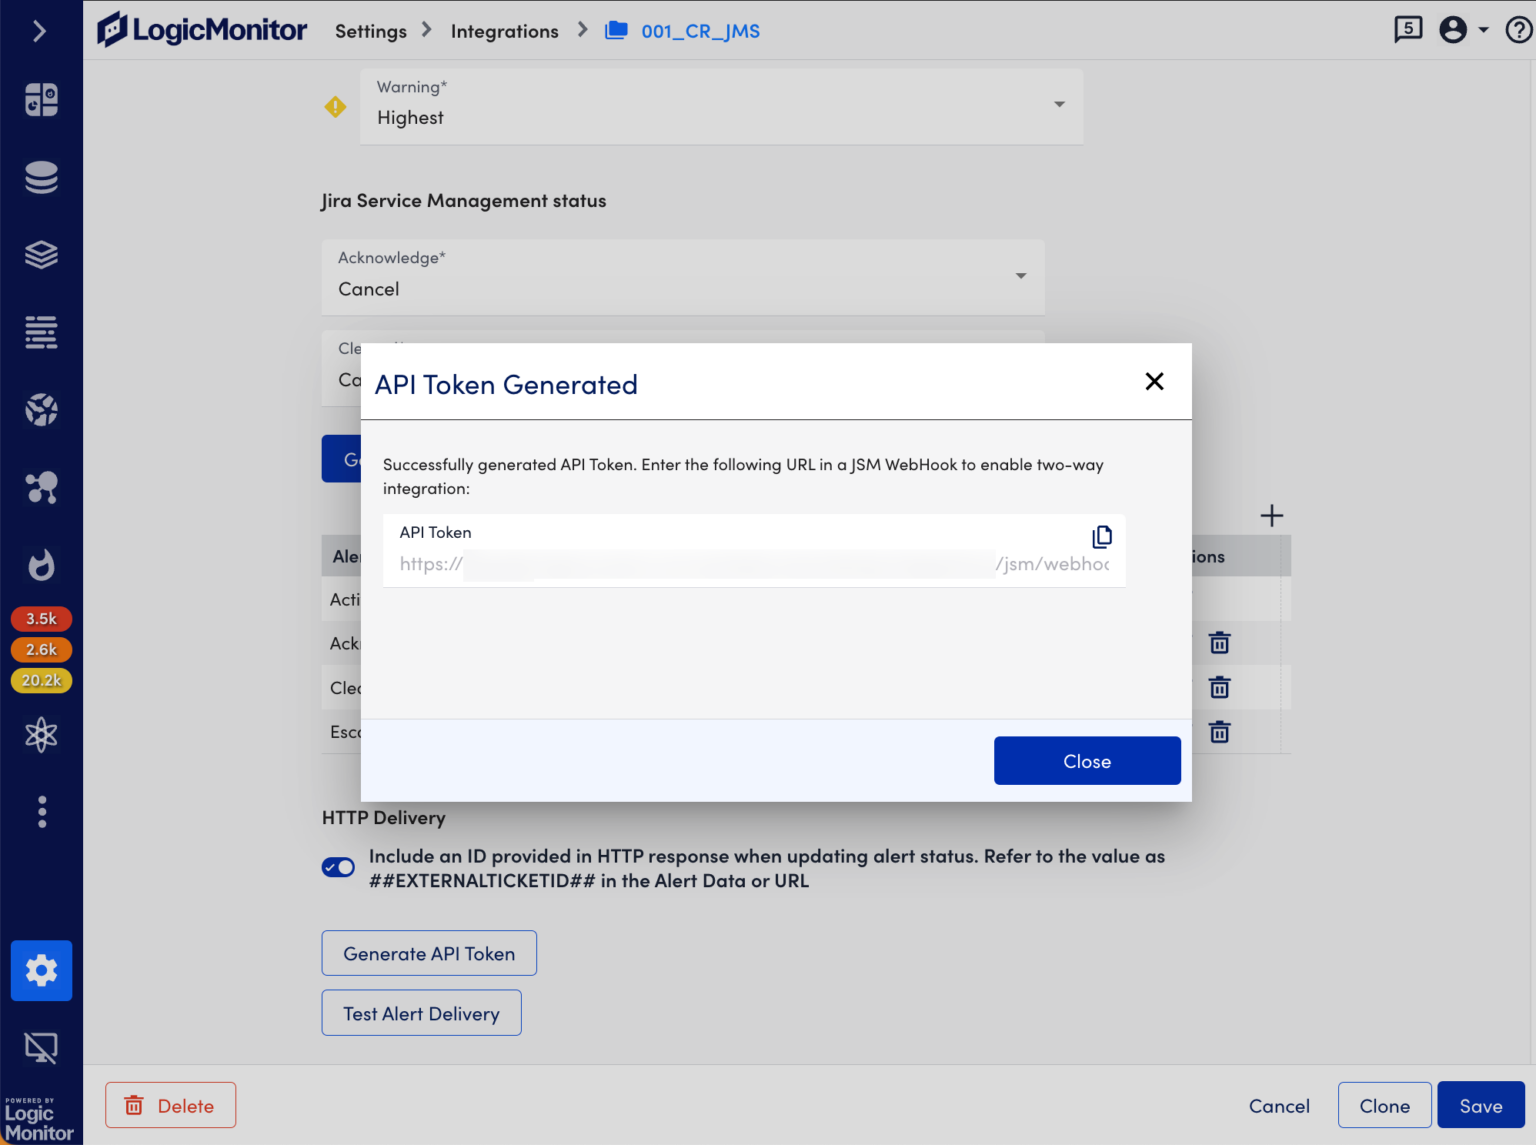Save the 001_CR_JMS integration
This screenshot has height=1145, width=1536.
pos(1481,1105)
